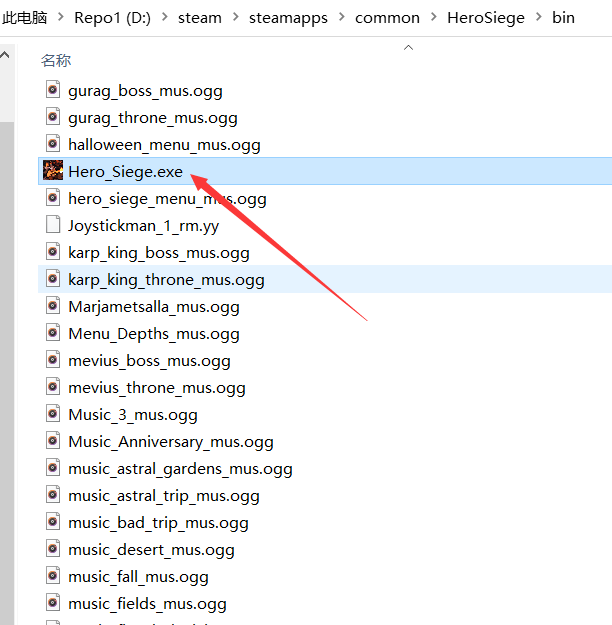Go to the steamapps folder breadcrumb
This screenshot has width=612, height=625.
pos(288,18)
